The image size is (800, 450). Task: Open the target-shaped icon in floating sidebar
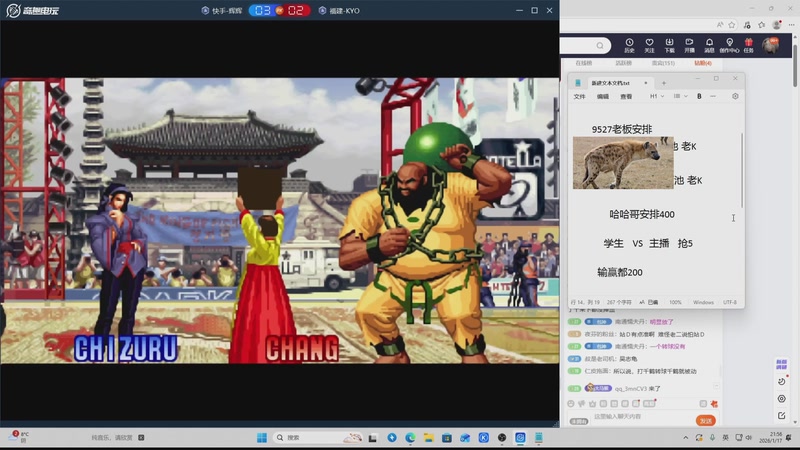pos(782,399)
